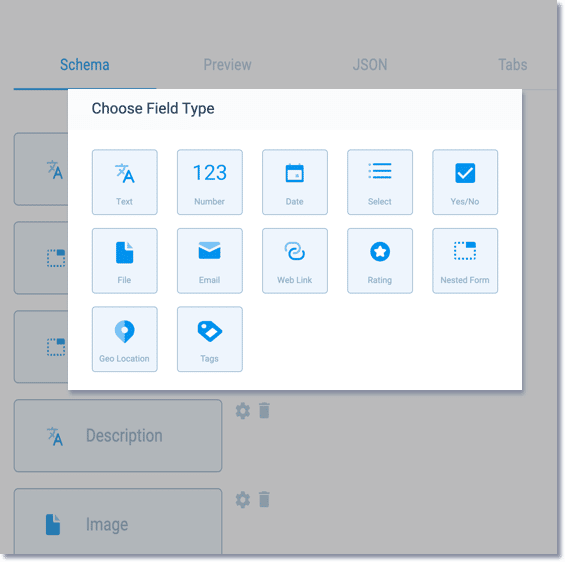Pick the Date field type

(295, 182)
